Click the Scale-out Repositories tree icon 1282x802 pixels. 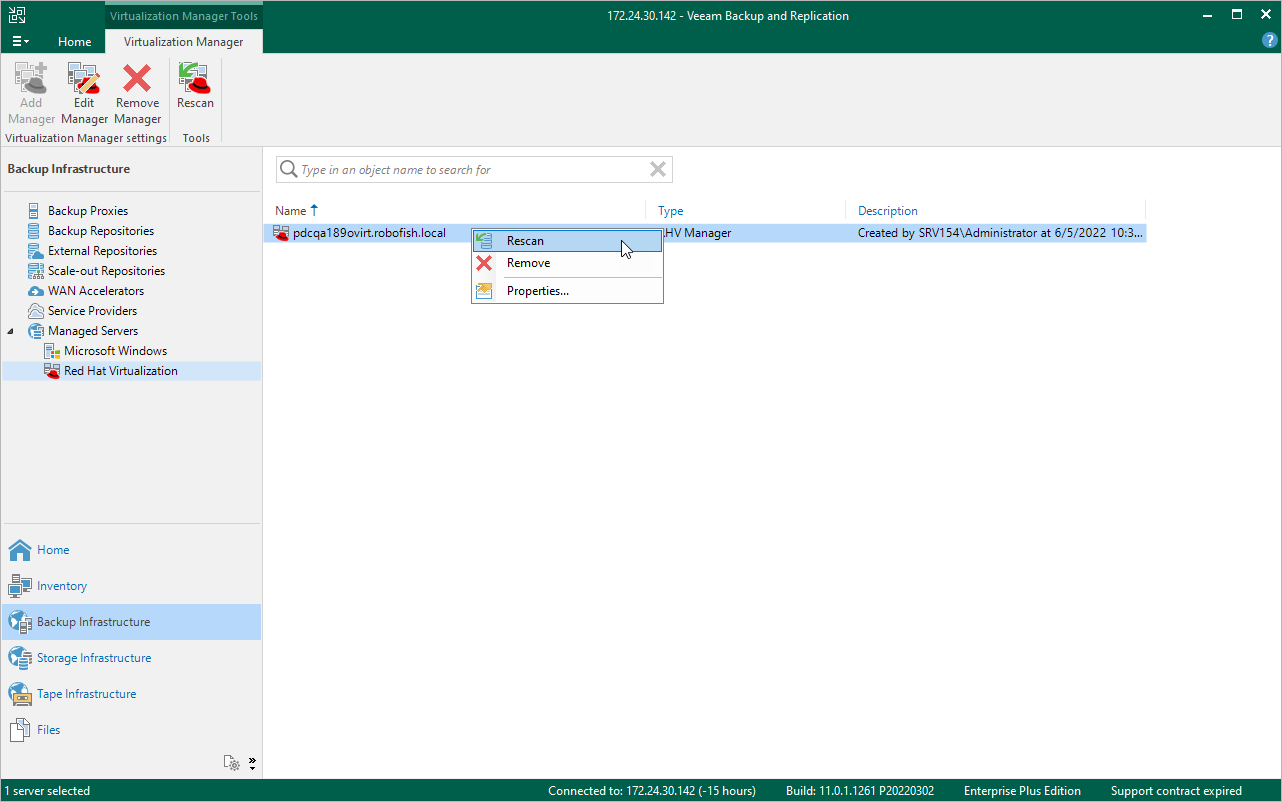click(x=36, y=271)
